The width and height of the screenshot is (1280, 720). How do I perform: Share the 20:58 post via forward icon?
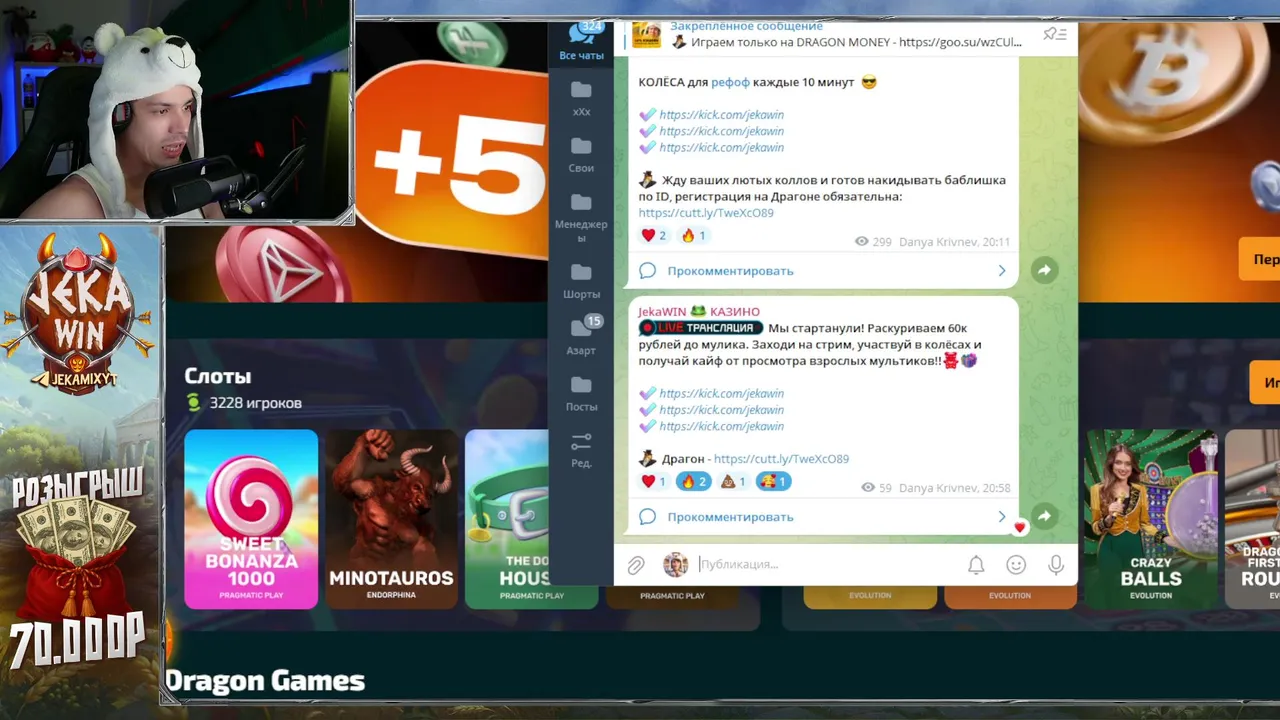tap(1044, 516)
